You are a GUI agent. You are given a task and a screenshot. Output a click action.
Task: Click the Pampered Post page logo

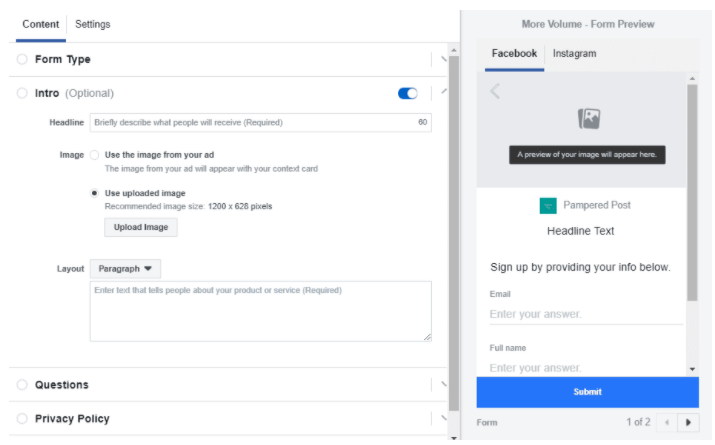pyautogui.click(x=548, y=205)
